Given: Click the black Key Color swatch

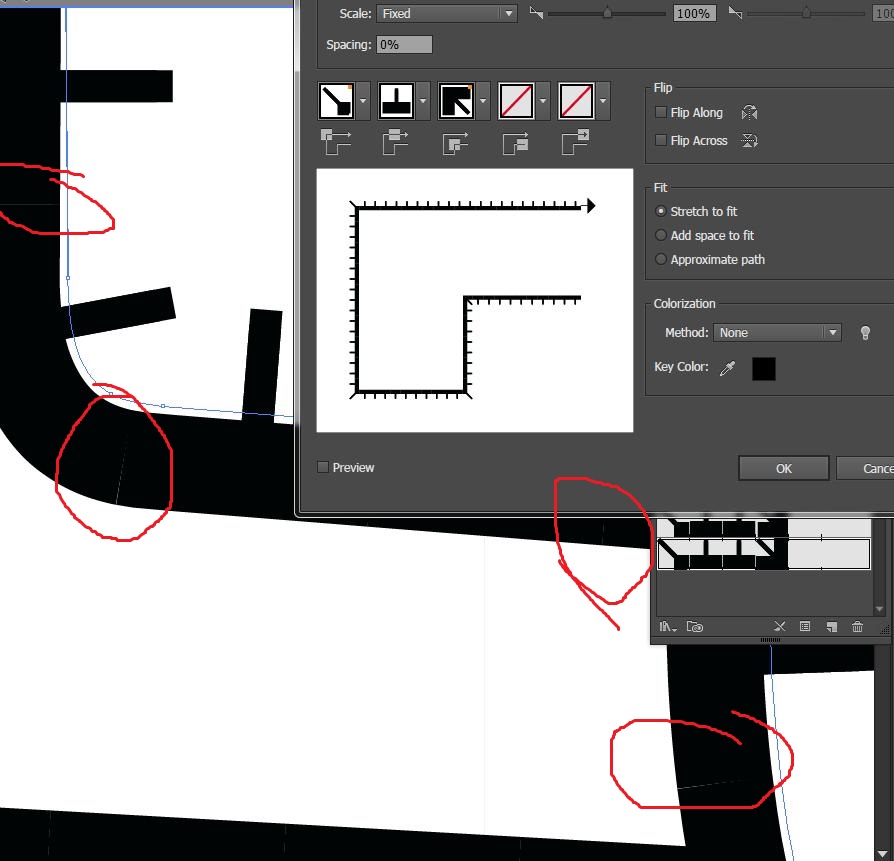Looking at the screenshot, I should [x=763, y=368].
